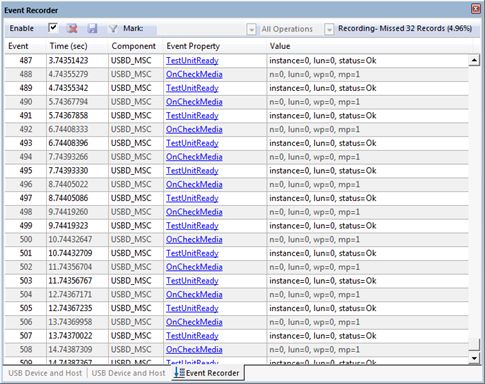Switch to first USB Device and Host tab
Viewport: 485px width, 384px height.
tap(45, 373)
